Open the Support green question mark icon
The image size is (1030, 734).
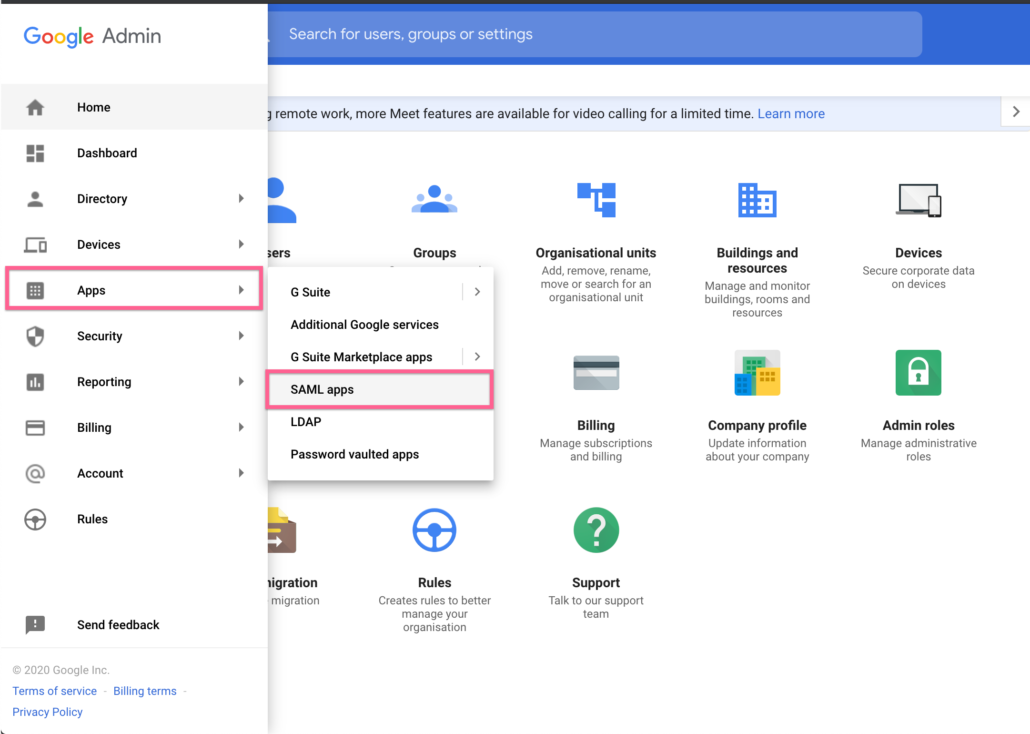pyautogui.click(x=596, y=530)
